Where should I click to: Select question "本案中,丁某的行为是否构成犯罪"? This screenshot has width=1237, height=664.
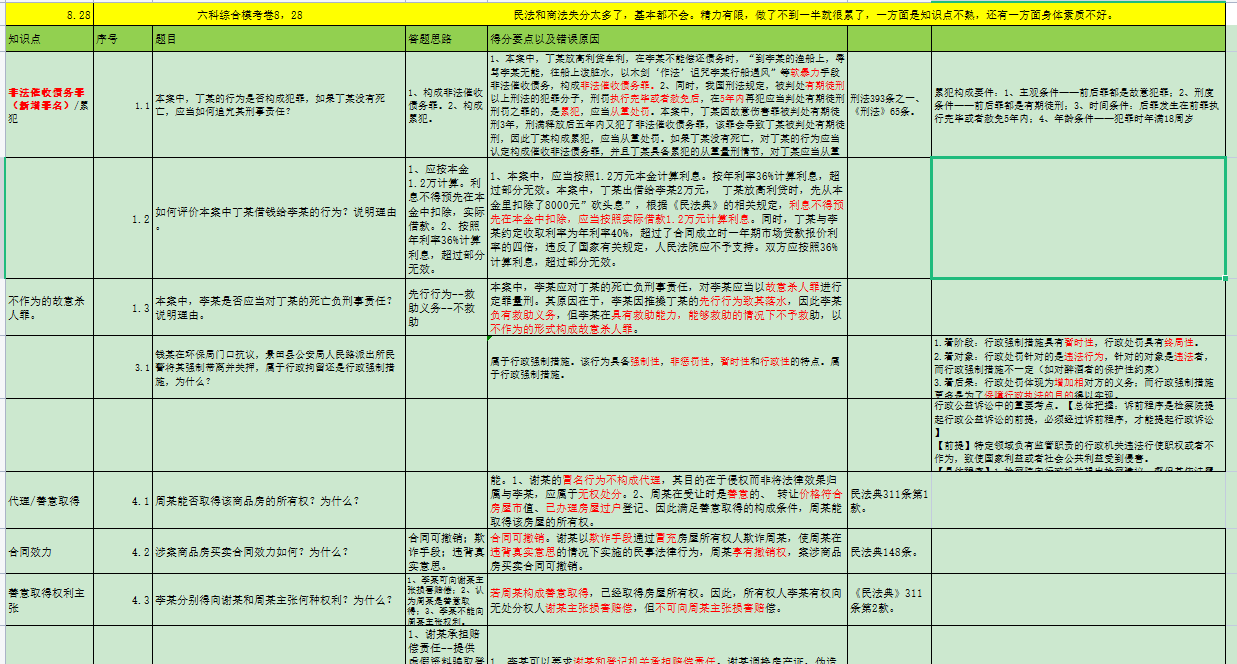(x=279, y=105)
